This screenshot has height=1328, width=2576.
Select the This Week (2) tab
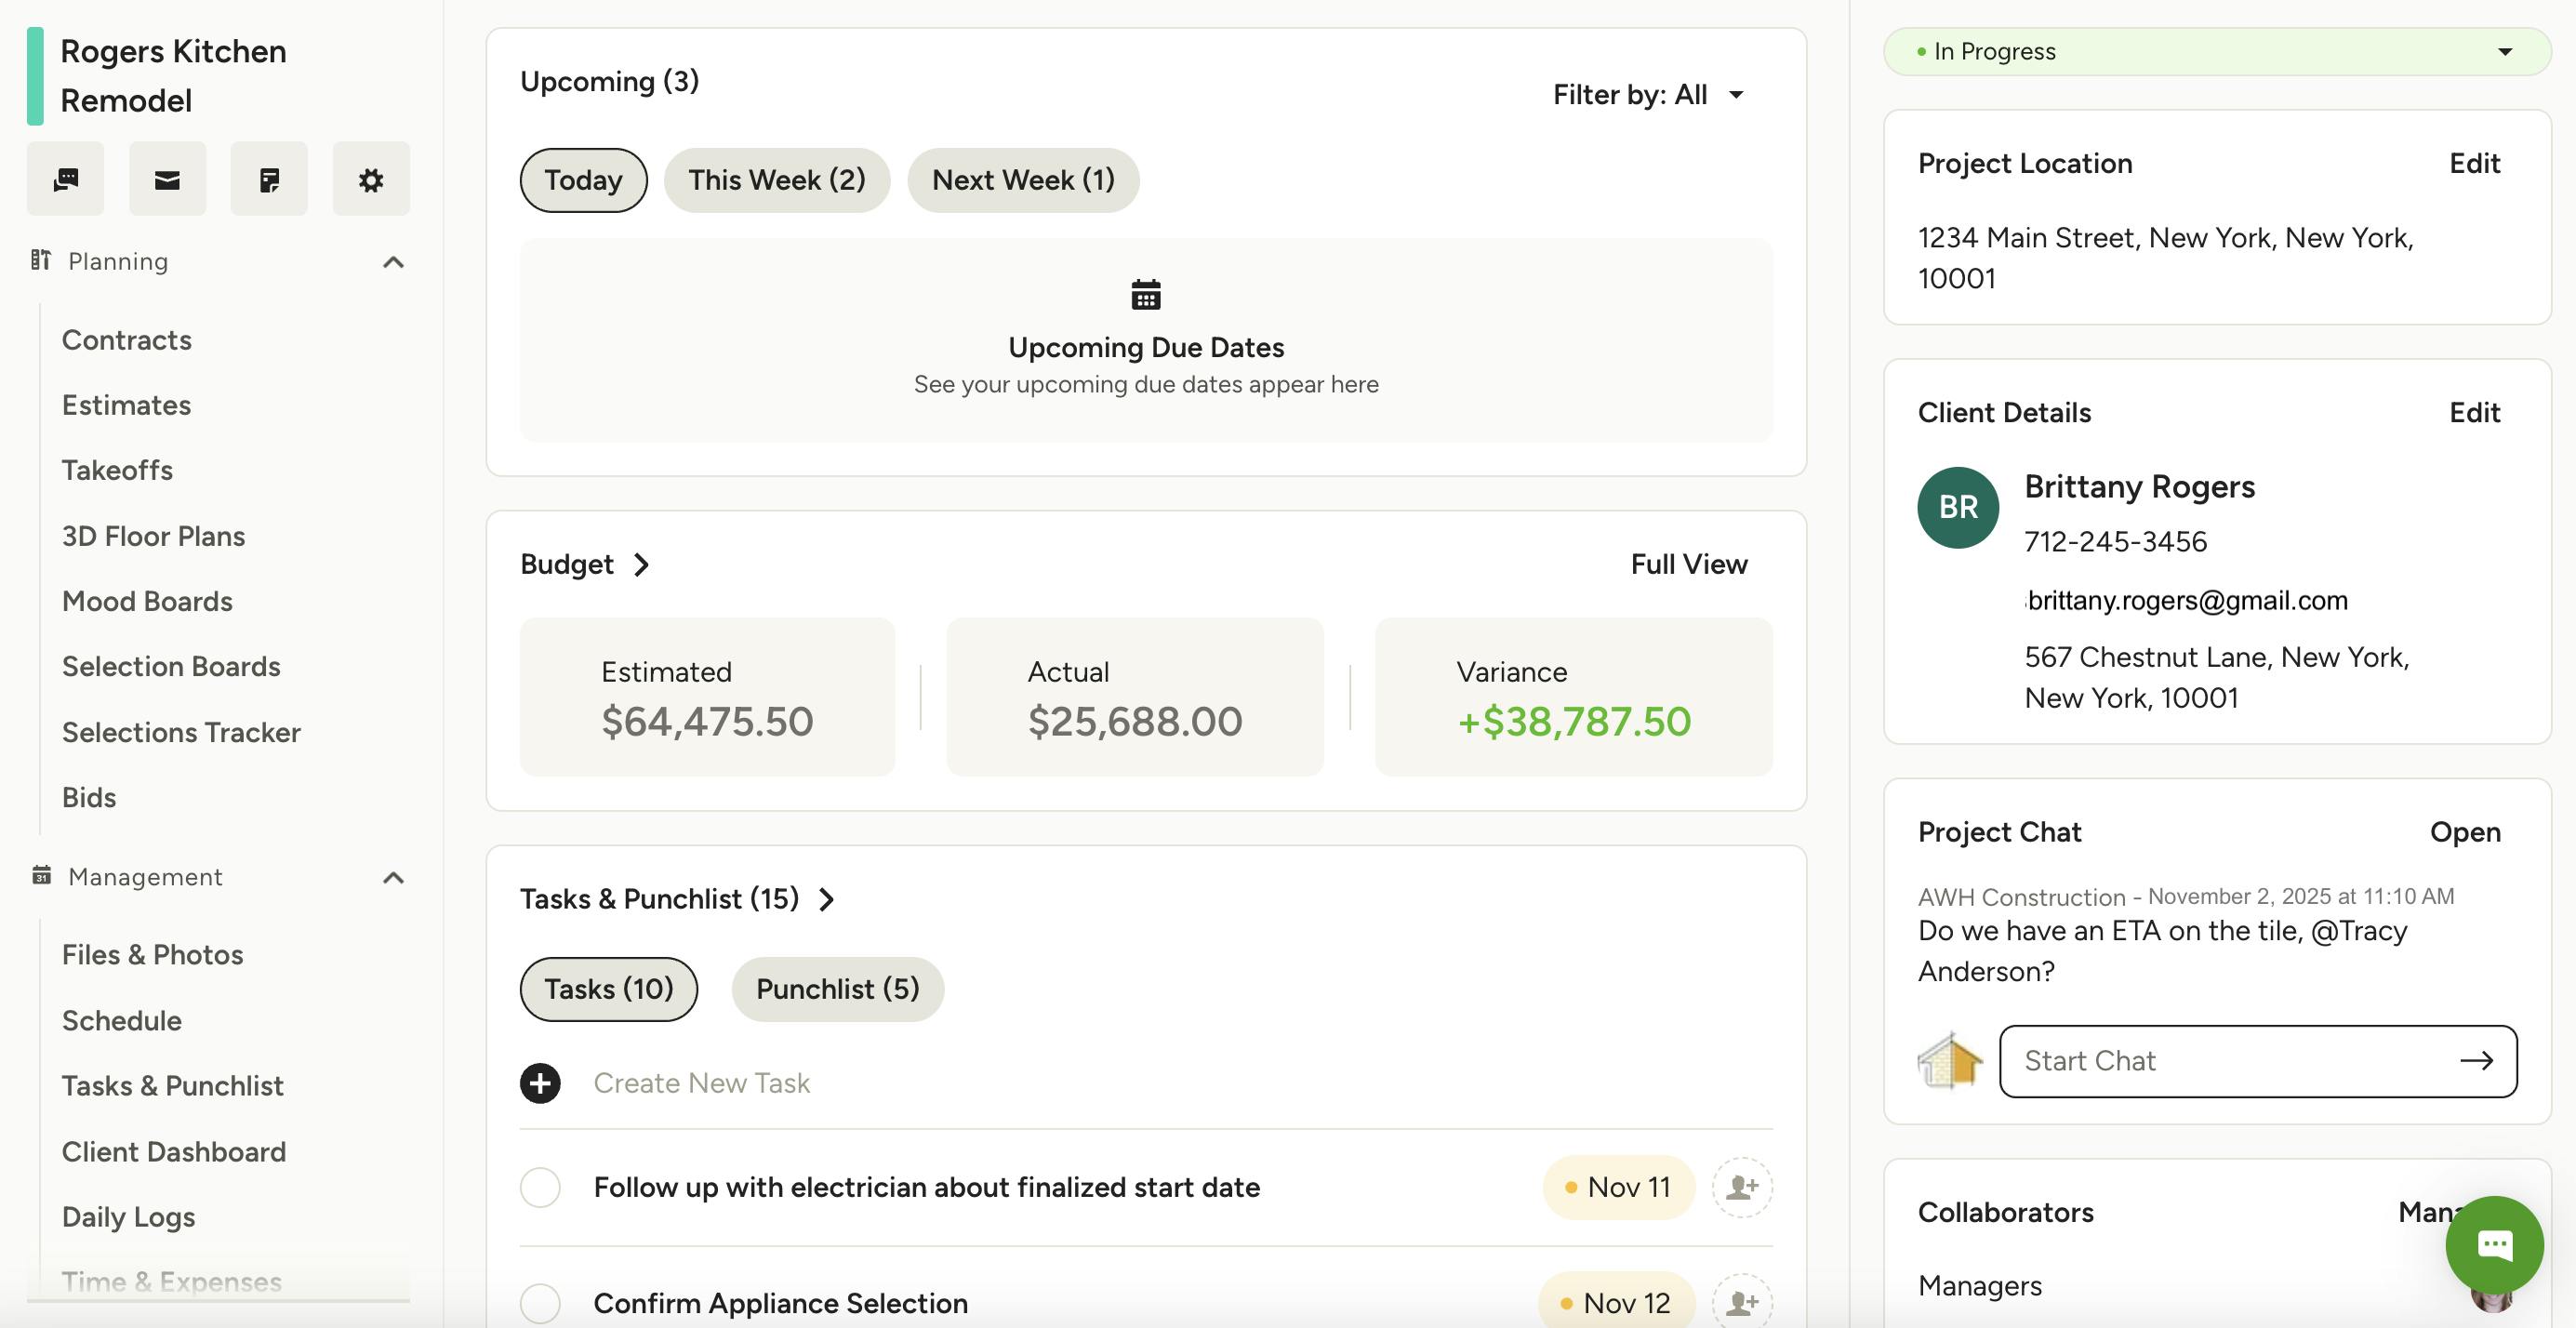click(x=776, y=180)
